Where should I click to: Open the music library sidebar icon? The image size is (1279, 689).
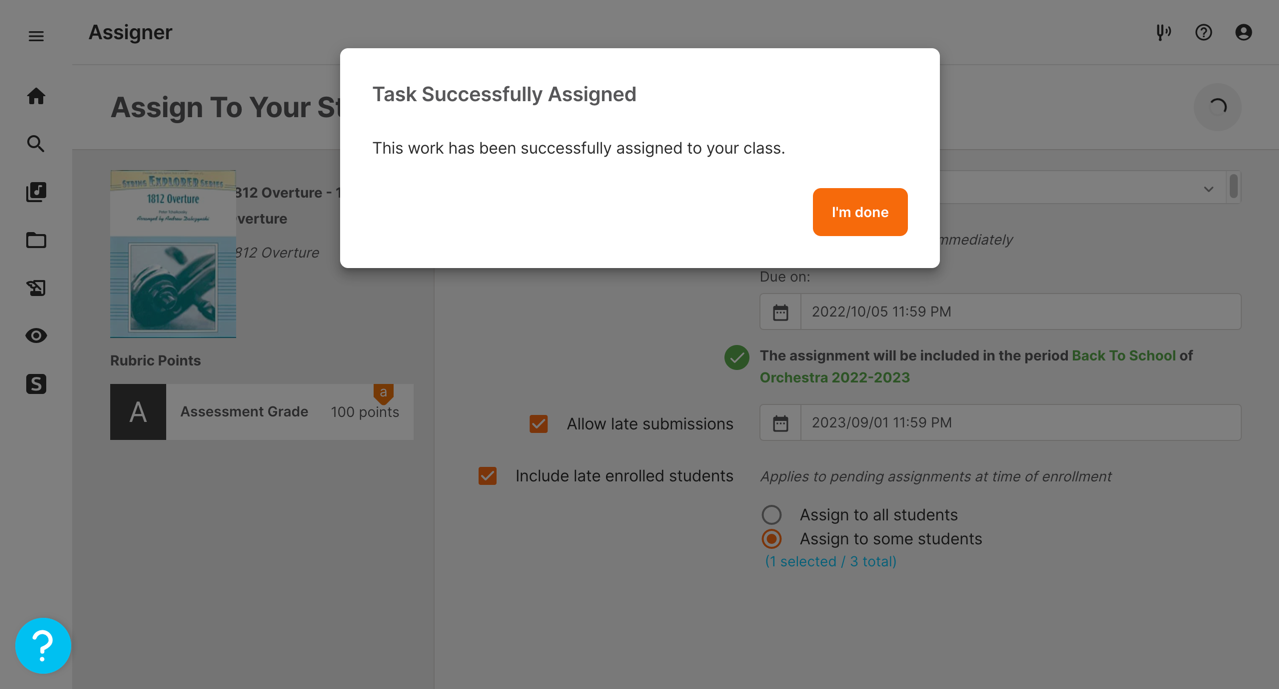point(36,192)
